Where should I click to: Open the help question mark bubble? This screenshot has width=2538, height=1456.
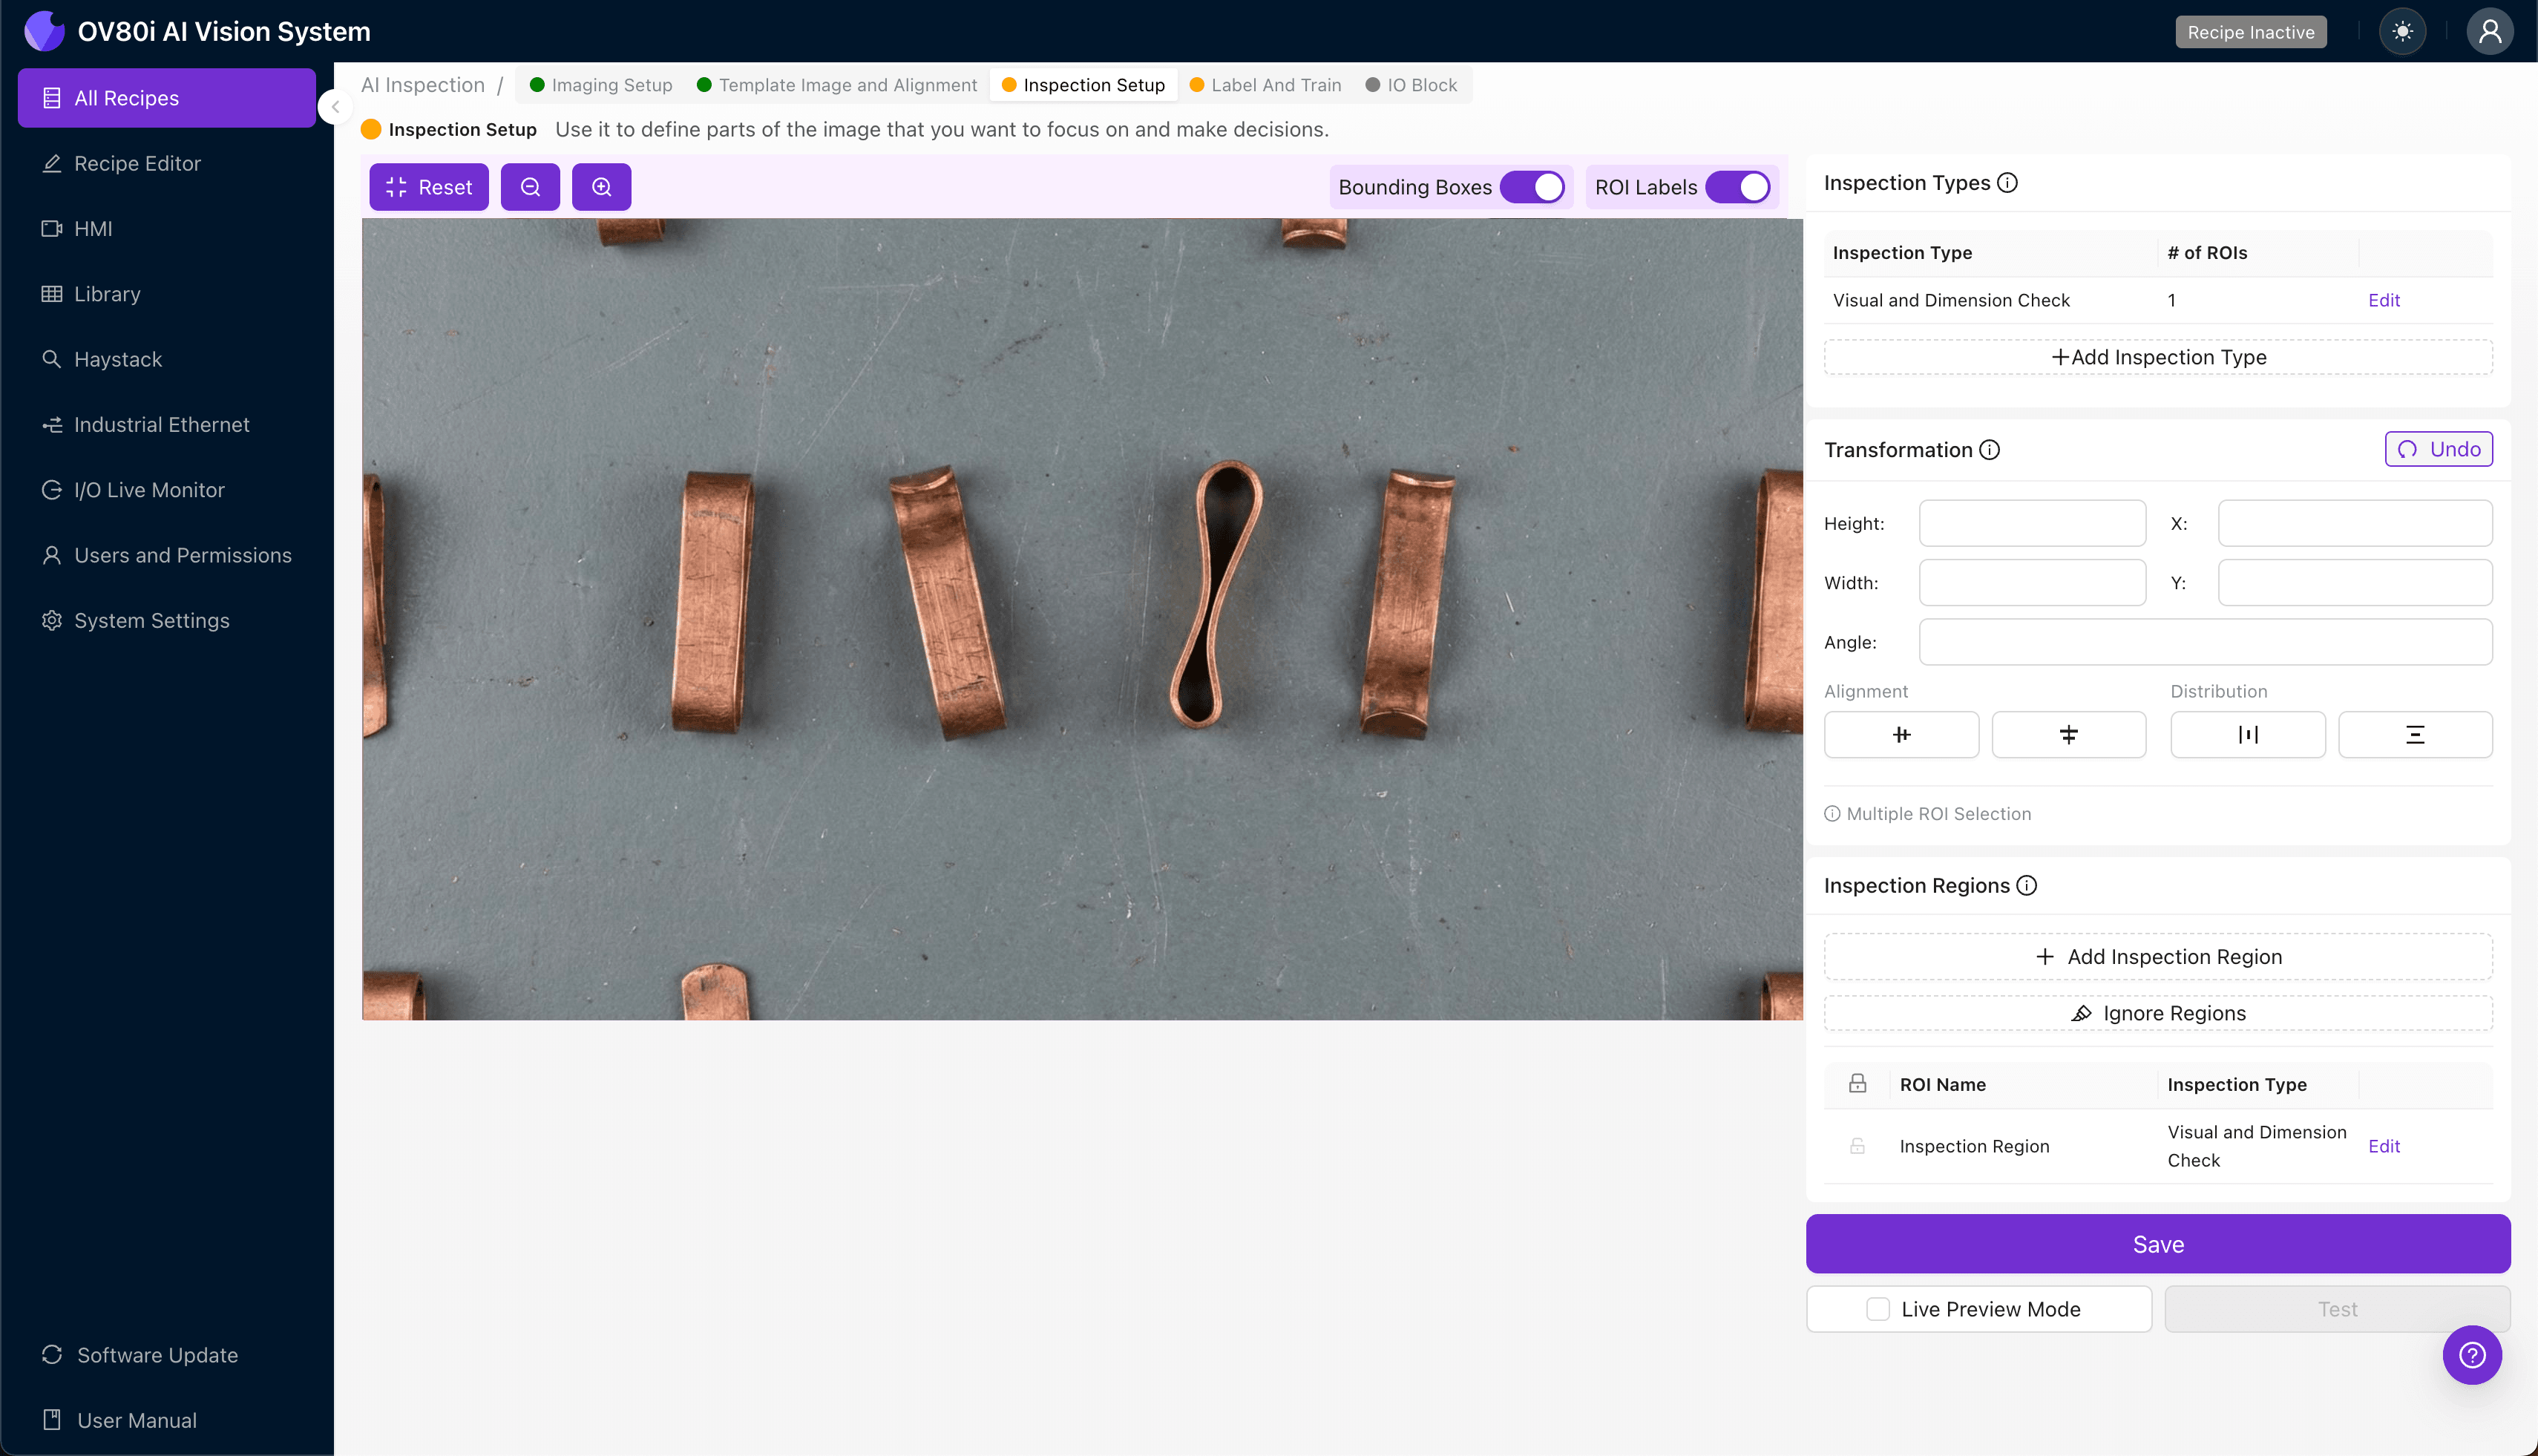click(2471, 1355)
